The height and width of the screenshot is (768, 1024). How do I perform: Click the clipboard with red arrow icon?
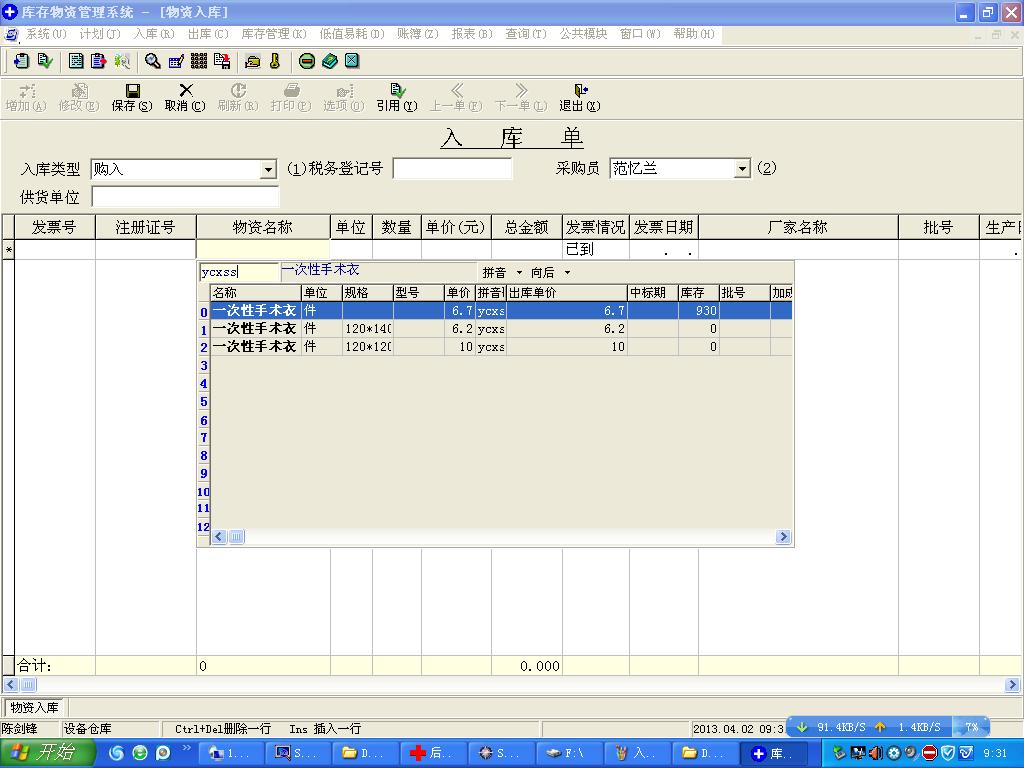click(99, 61)
